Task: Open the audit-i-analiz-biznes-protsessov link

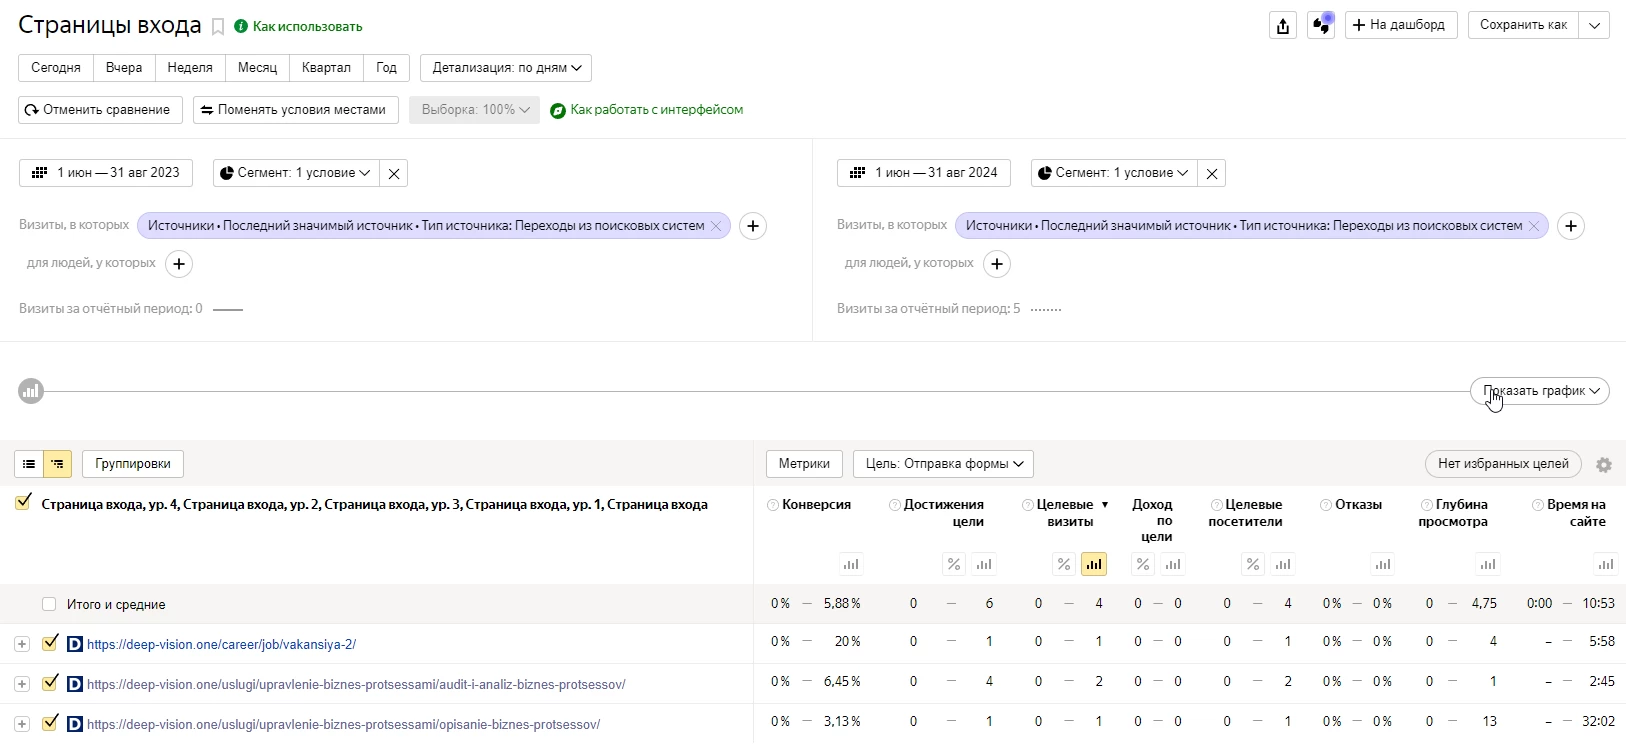Action: point(356,685)
